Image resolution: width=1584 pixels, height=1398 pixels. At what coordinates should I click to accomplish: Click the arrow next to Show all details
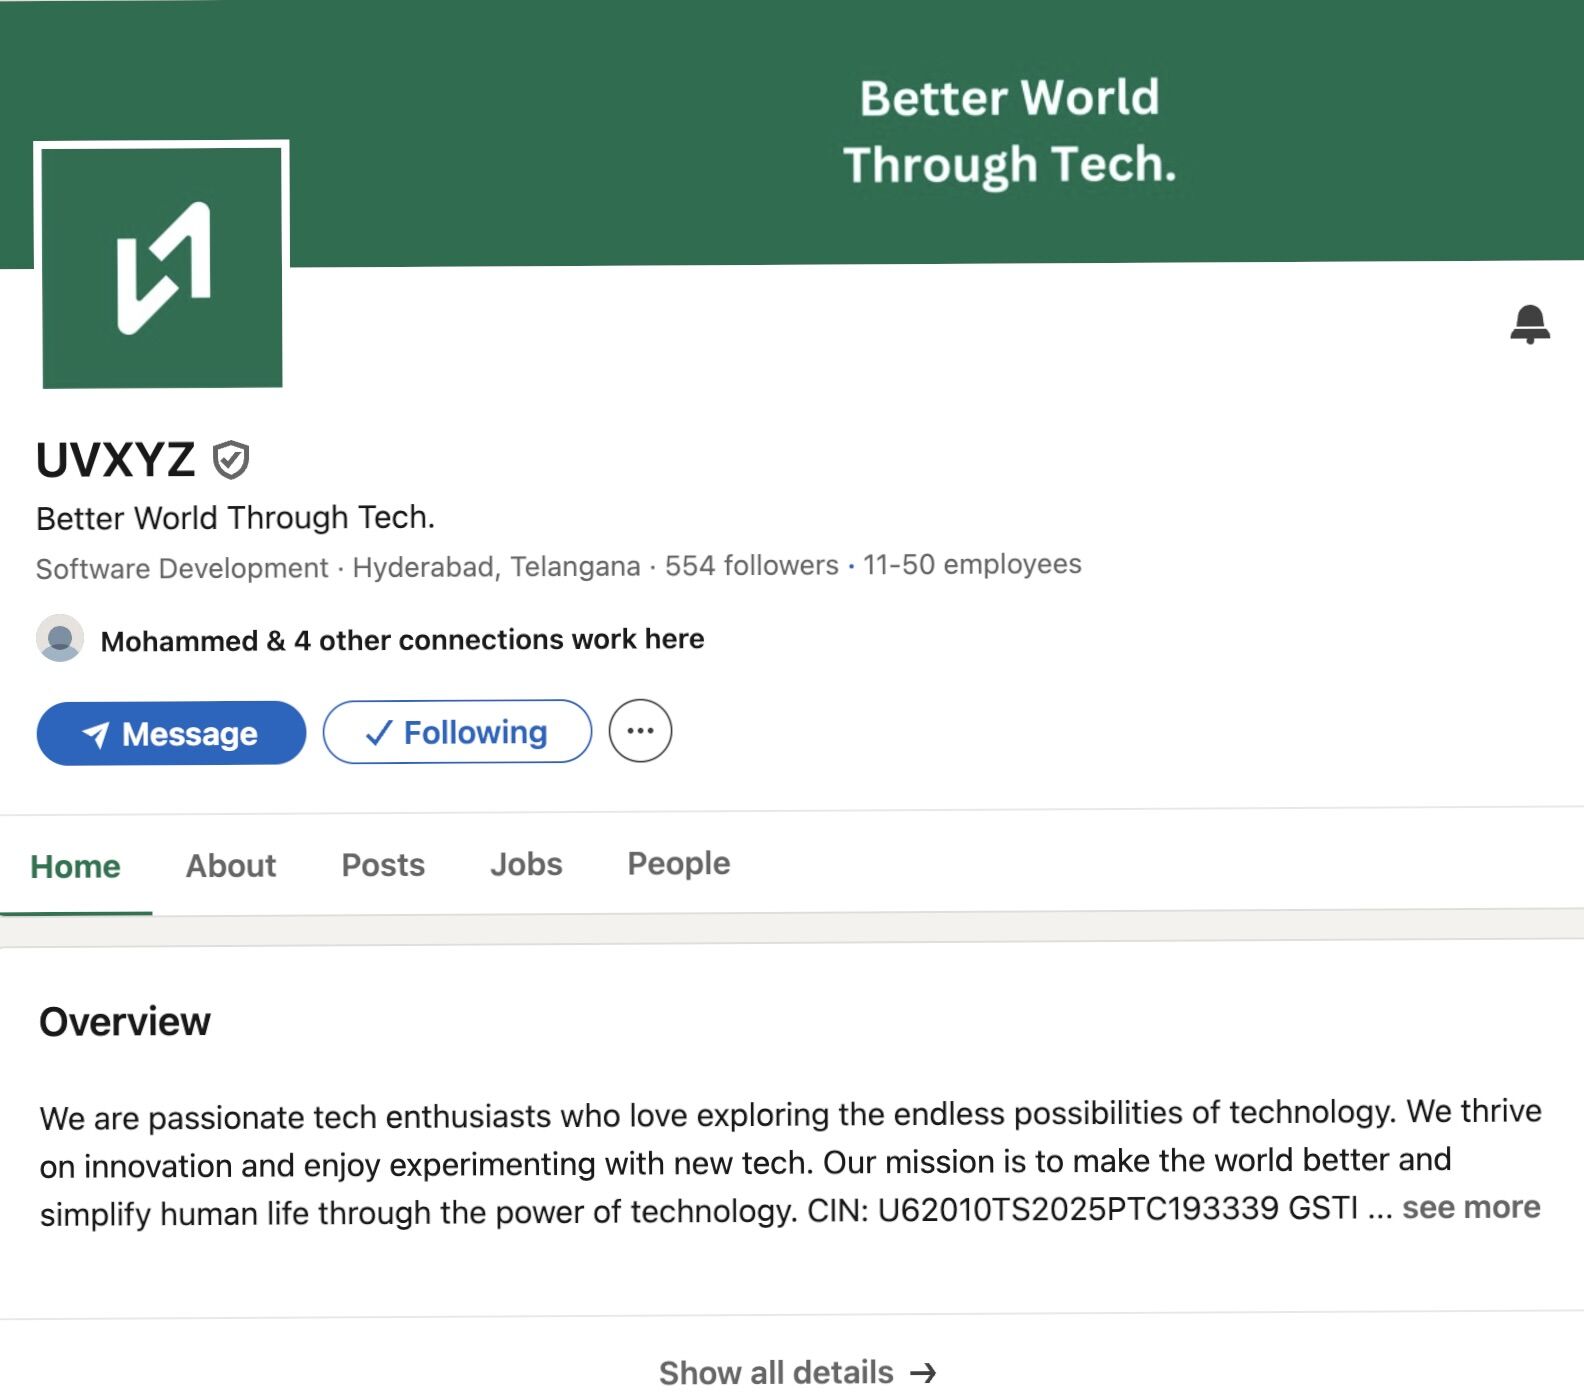click(923, 1373)
